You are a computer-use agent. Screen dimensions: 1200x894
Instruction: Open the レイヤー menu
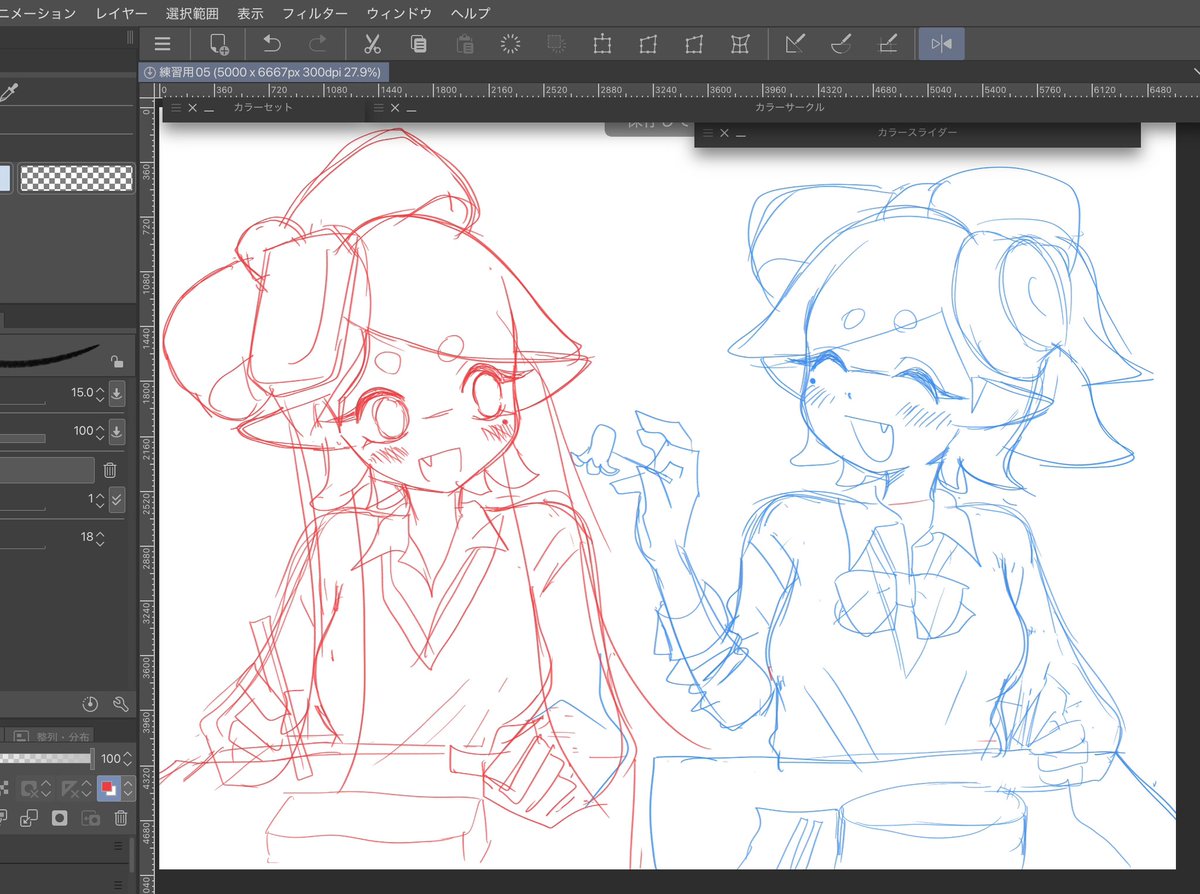[x=121, y=13]
